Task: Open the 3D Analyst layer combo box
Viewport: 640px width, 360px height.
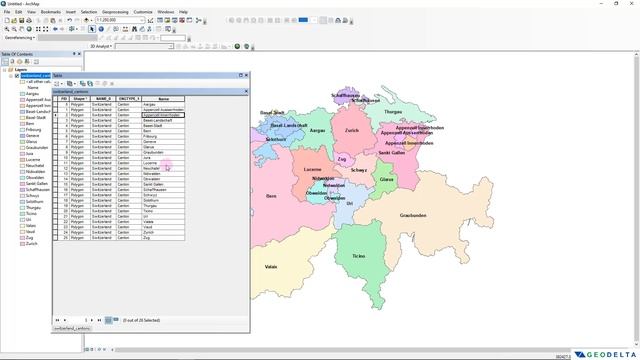Action: (144, 47)
